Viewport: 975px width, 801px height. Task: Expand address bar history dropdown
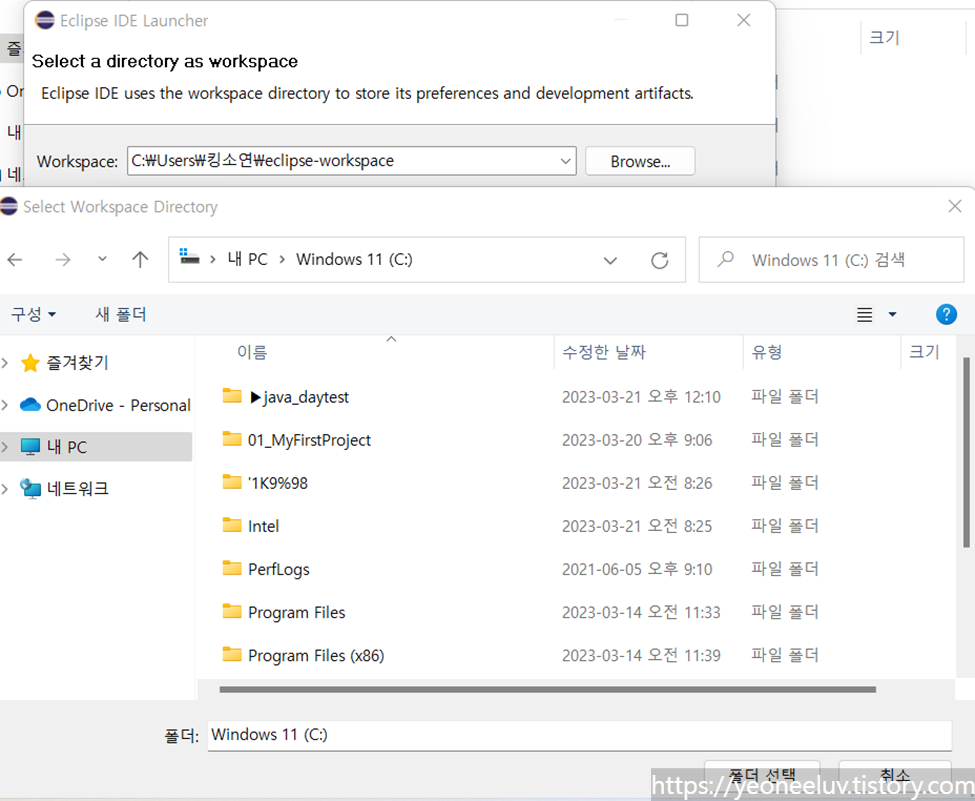point(610,260)
